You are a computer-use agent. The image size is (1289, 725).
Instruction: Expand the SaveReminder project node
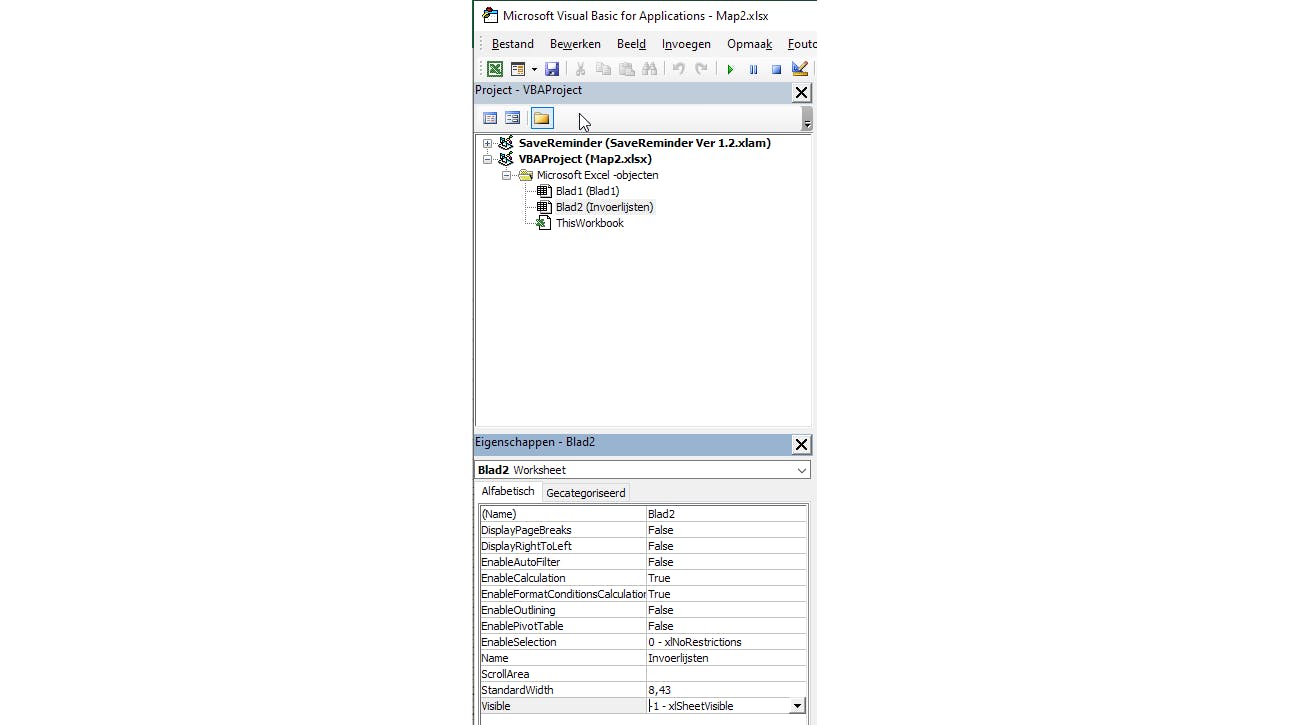[488, 143]
